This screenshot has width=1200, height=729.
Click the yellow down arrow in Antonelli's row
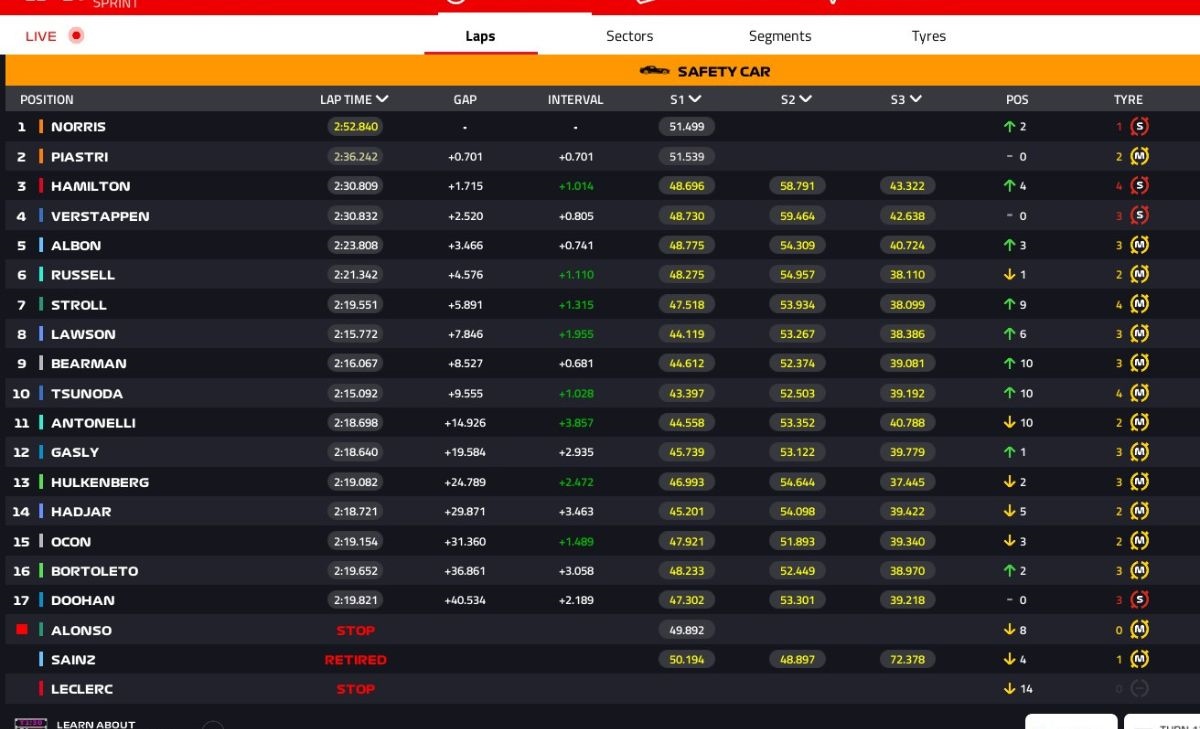(x=1010, y=423)
